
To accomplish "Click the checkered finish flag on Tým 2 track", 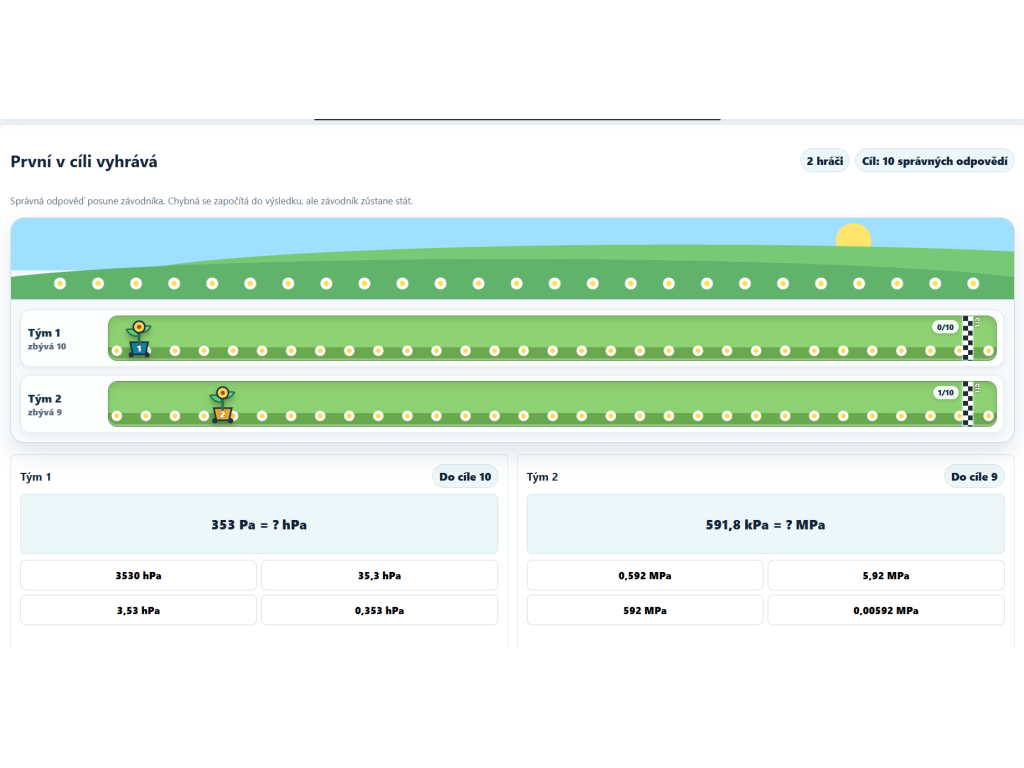I will 968,404.
